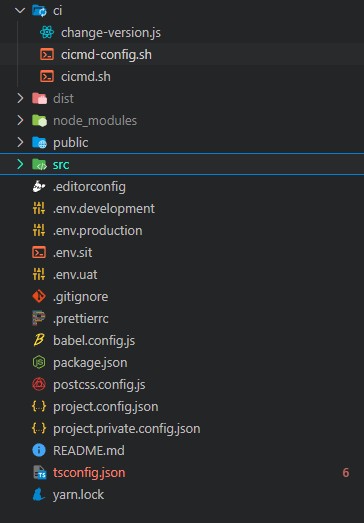Click the Node.js icon beside package.json
Image resolution: width=364 pixels, height=523 pixels.
click(39, 362)
